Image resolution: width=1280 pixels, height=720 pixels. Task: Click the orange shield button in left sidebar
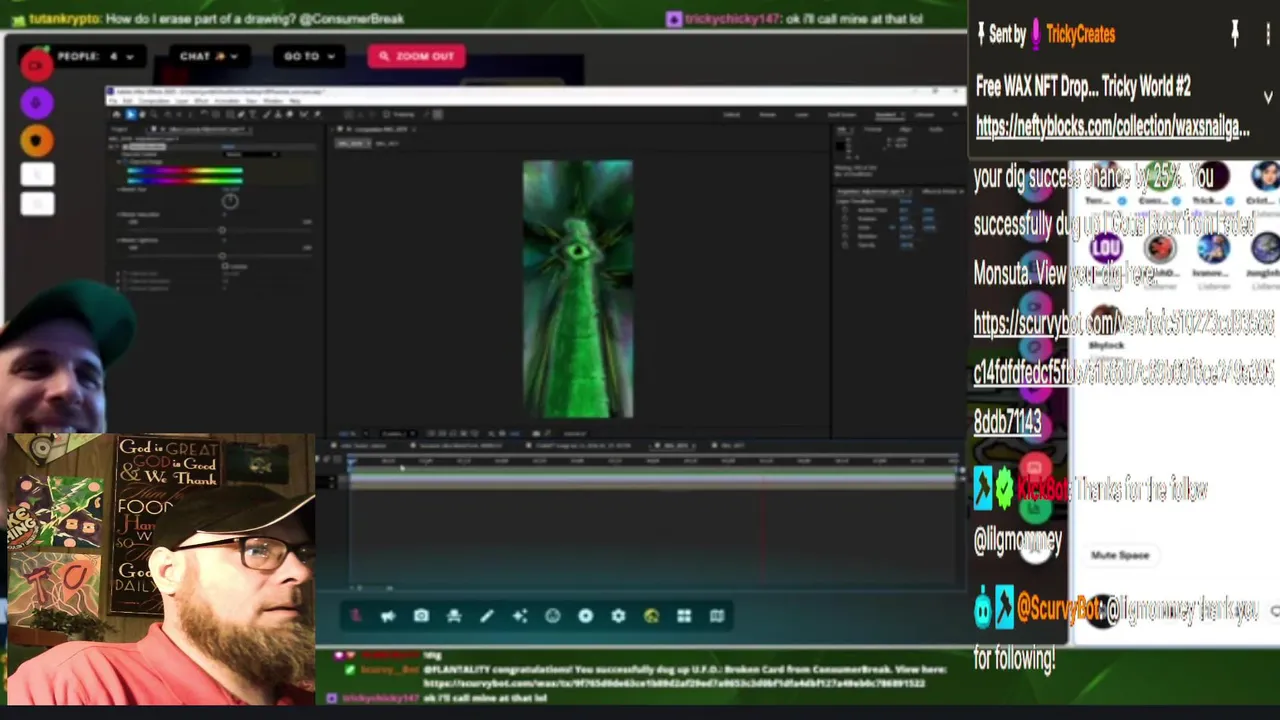pyautogui.click(x=37, y=140)
